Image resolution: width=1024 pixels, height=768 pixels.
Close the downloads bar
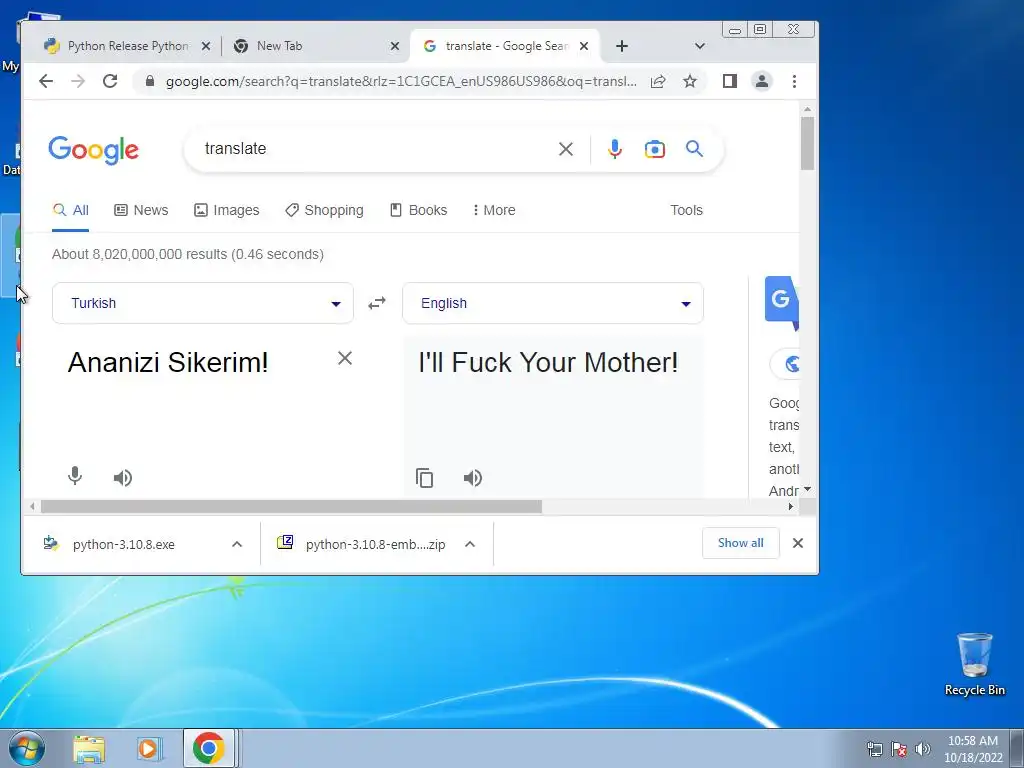797,543
